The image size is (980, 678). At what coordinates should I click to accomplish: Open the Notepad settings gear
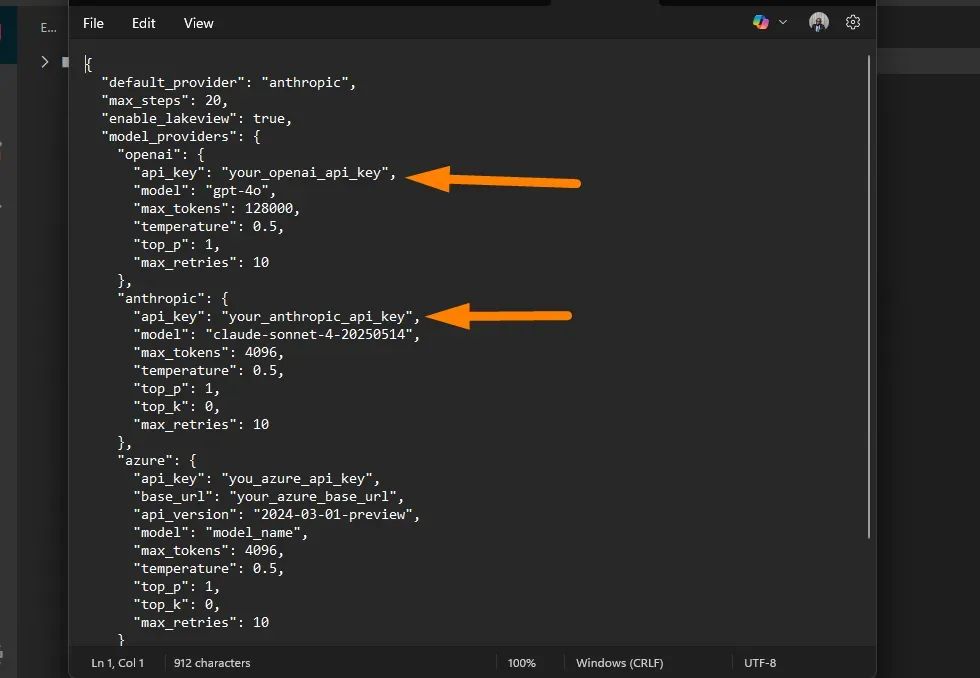[853, 22]
